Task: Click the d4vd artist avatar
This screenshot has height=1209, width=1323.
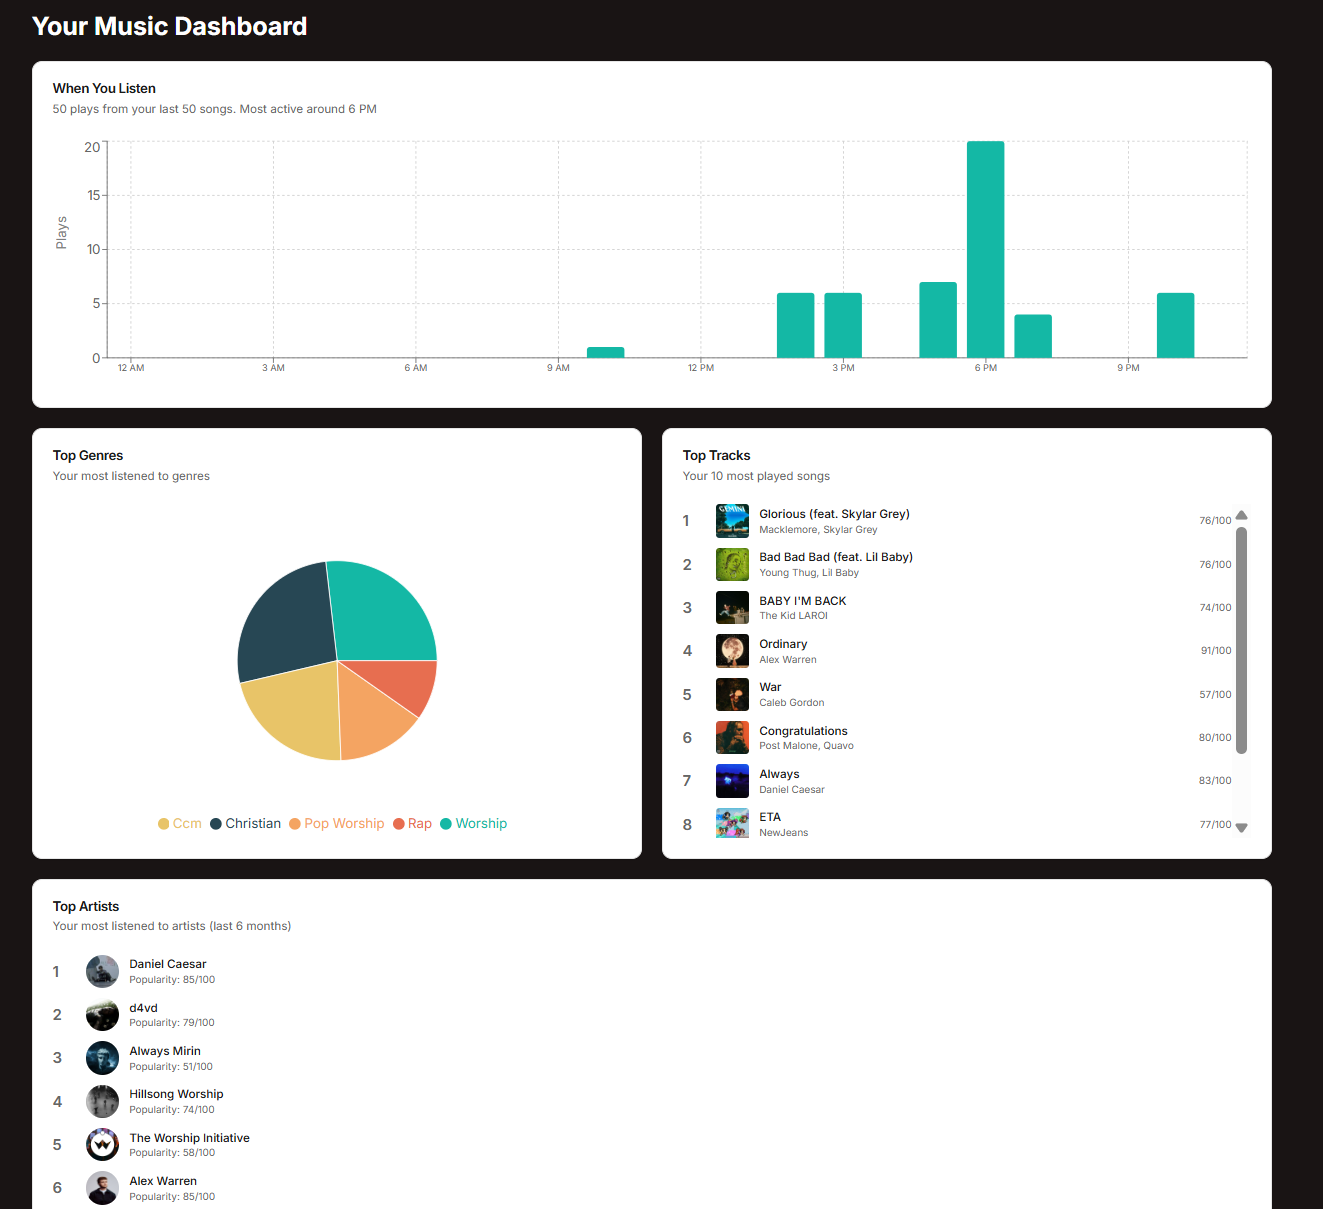Action: [102, 1015]
